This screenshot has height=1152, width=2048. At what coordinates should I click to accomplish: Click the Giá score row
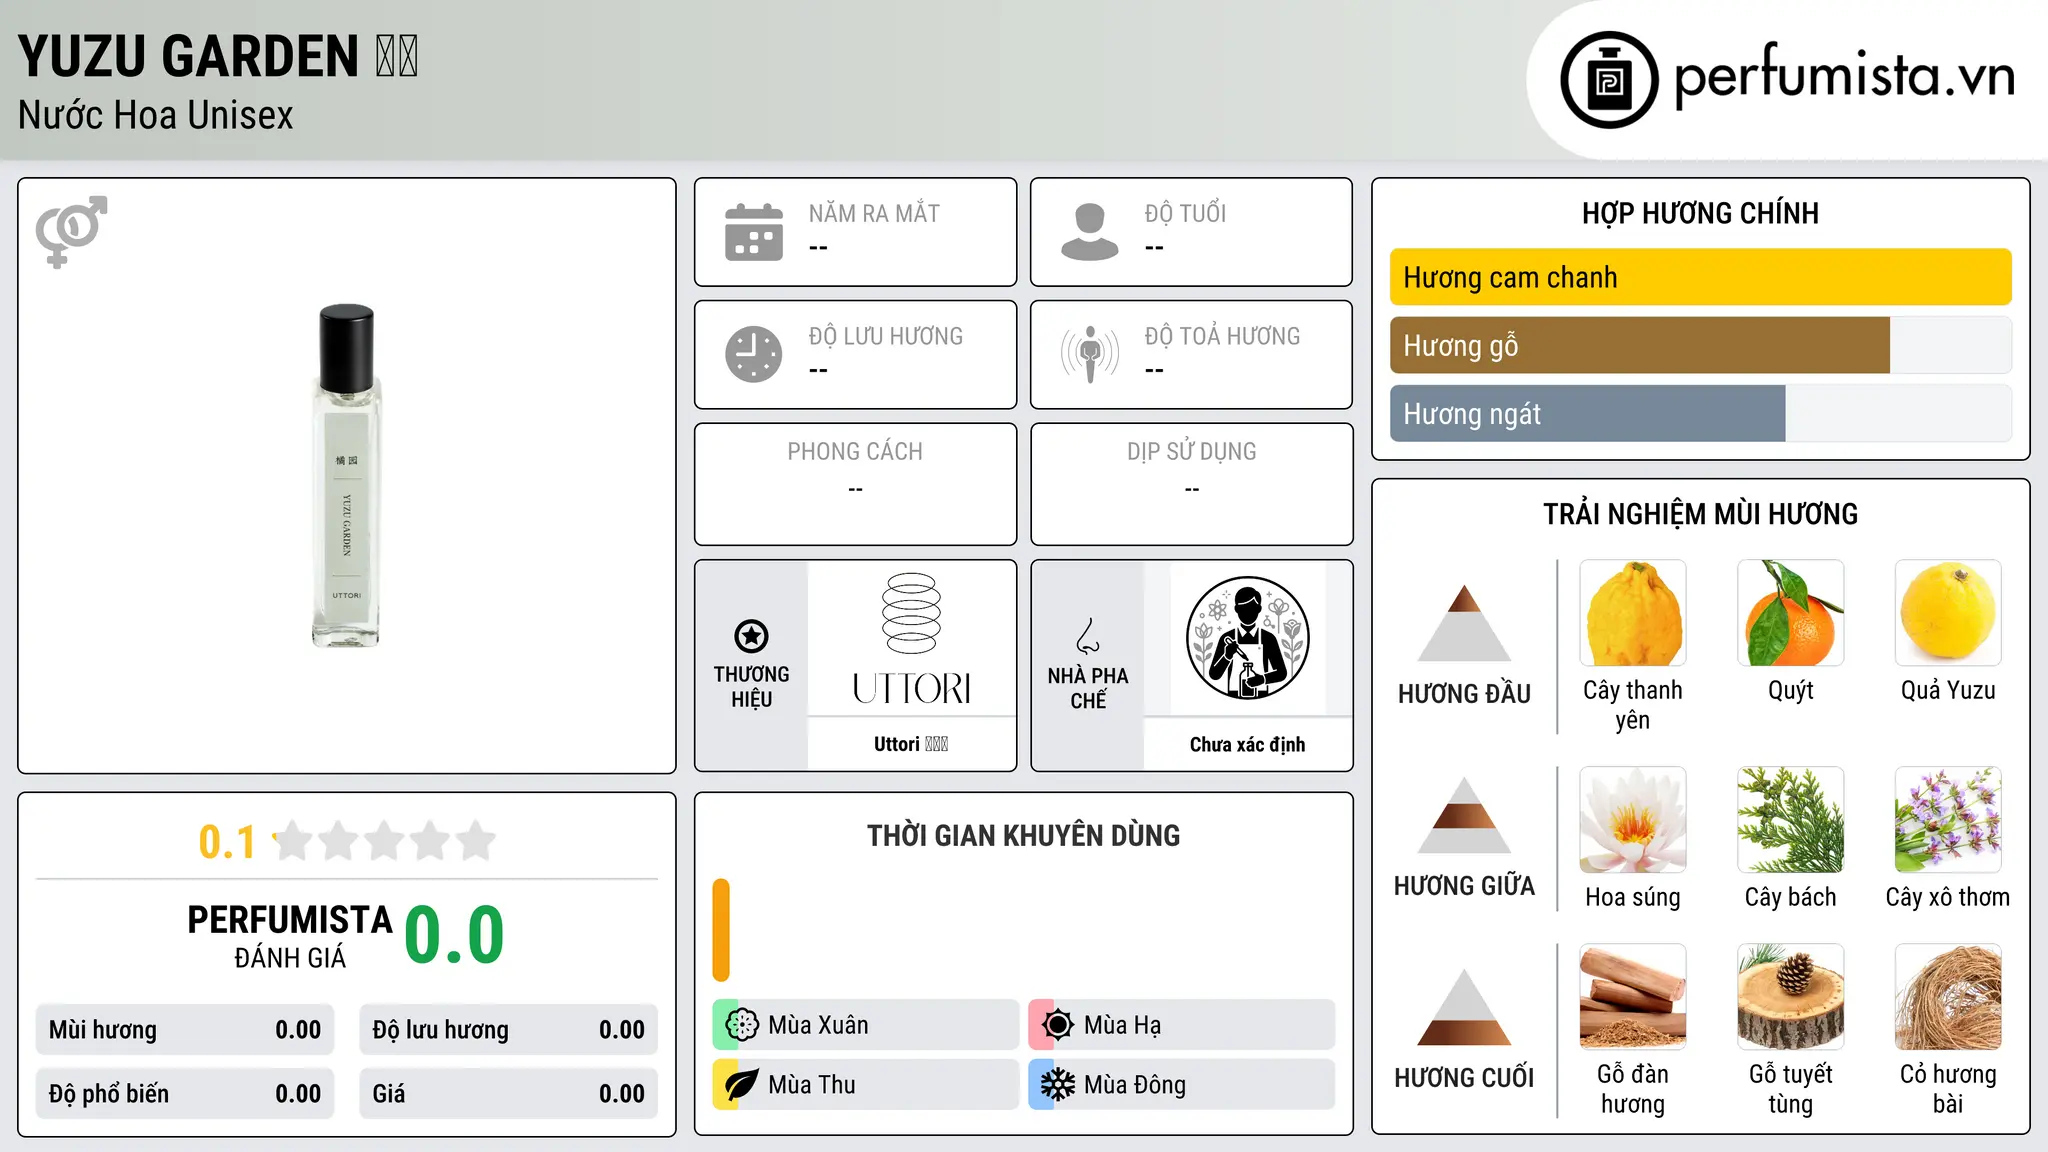508,1094
